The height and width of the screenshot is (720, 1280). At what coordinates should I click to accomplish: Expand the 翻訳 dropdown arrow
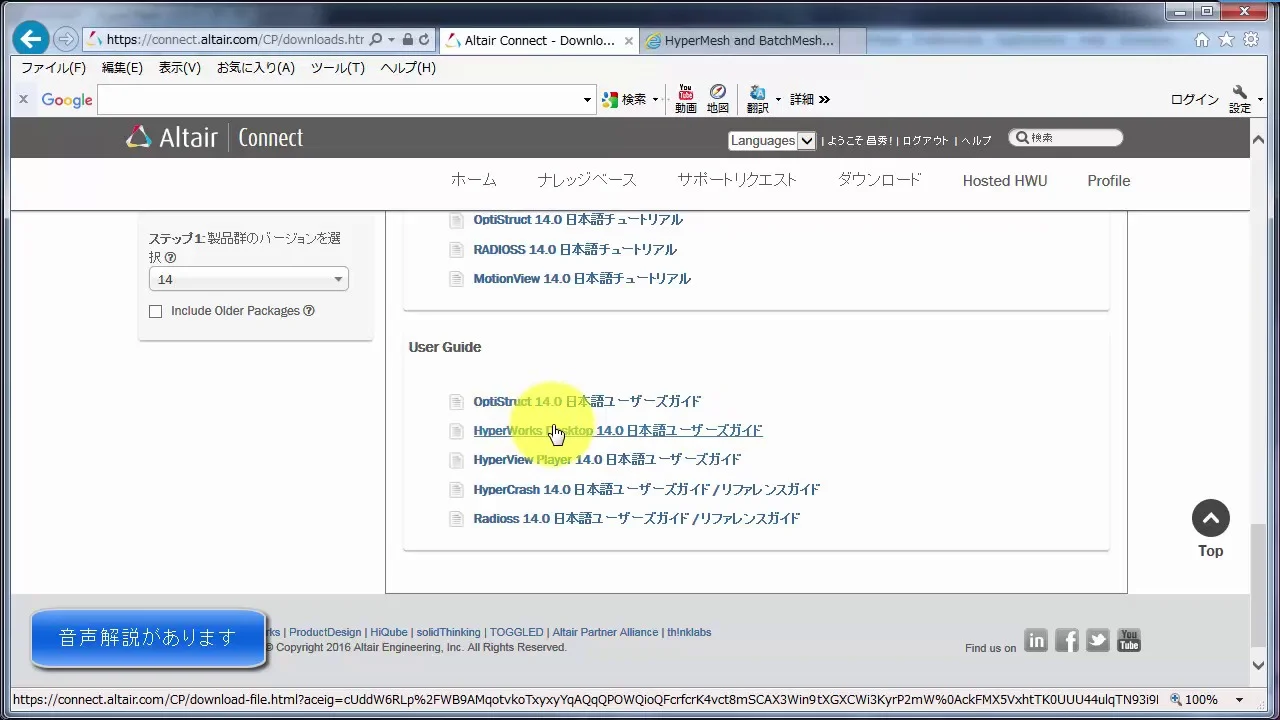[x=778, y=100]
